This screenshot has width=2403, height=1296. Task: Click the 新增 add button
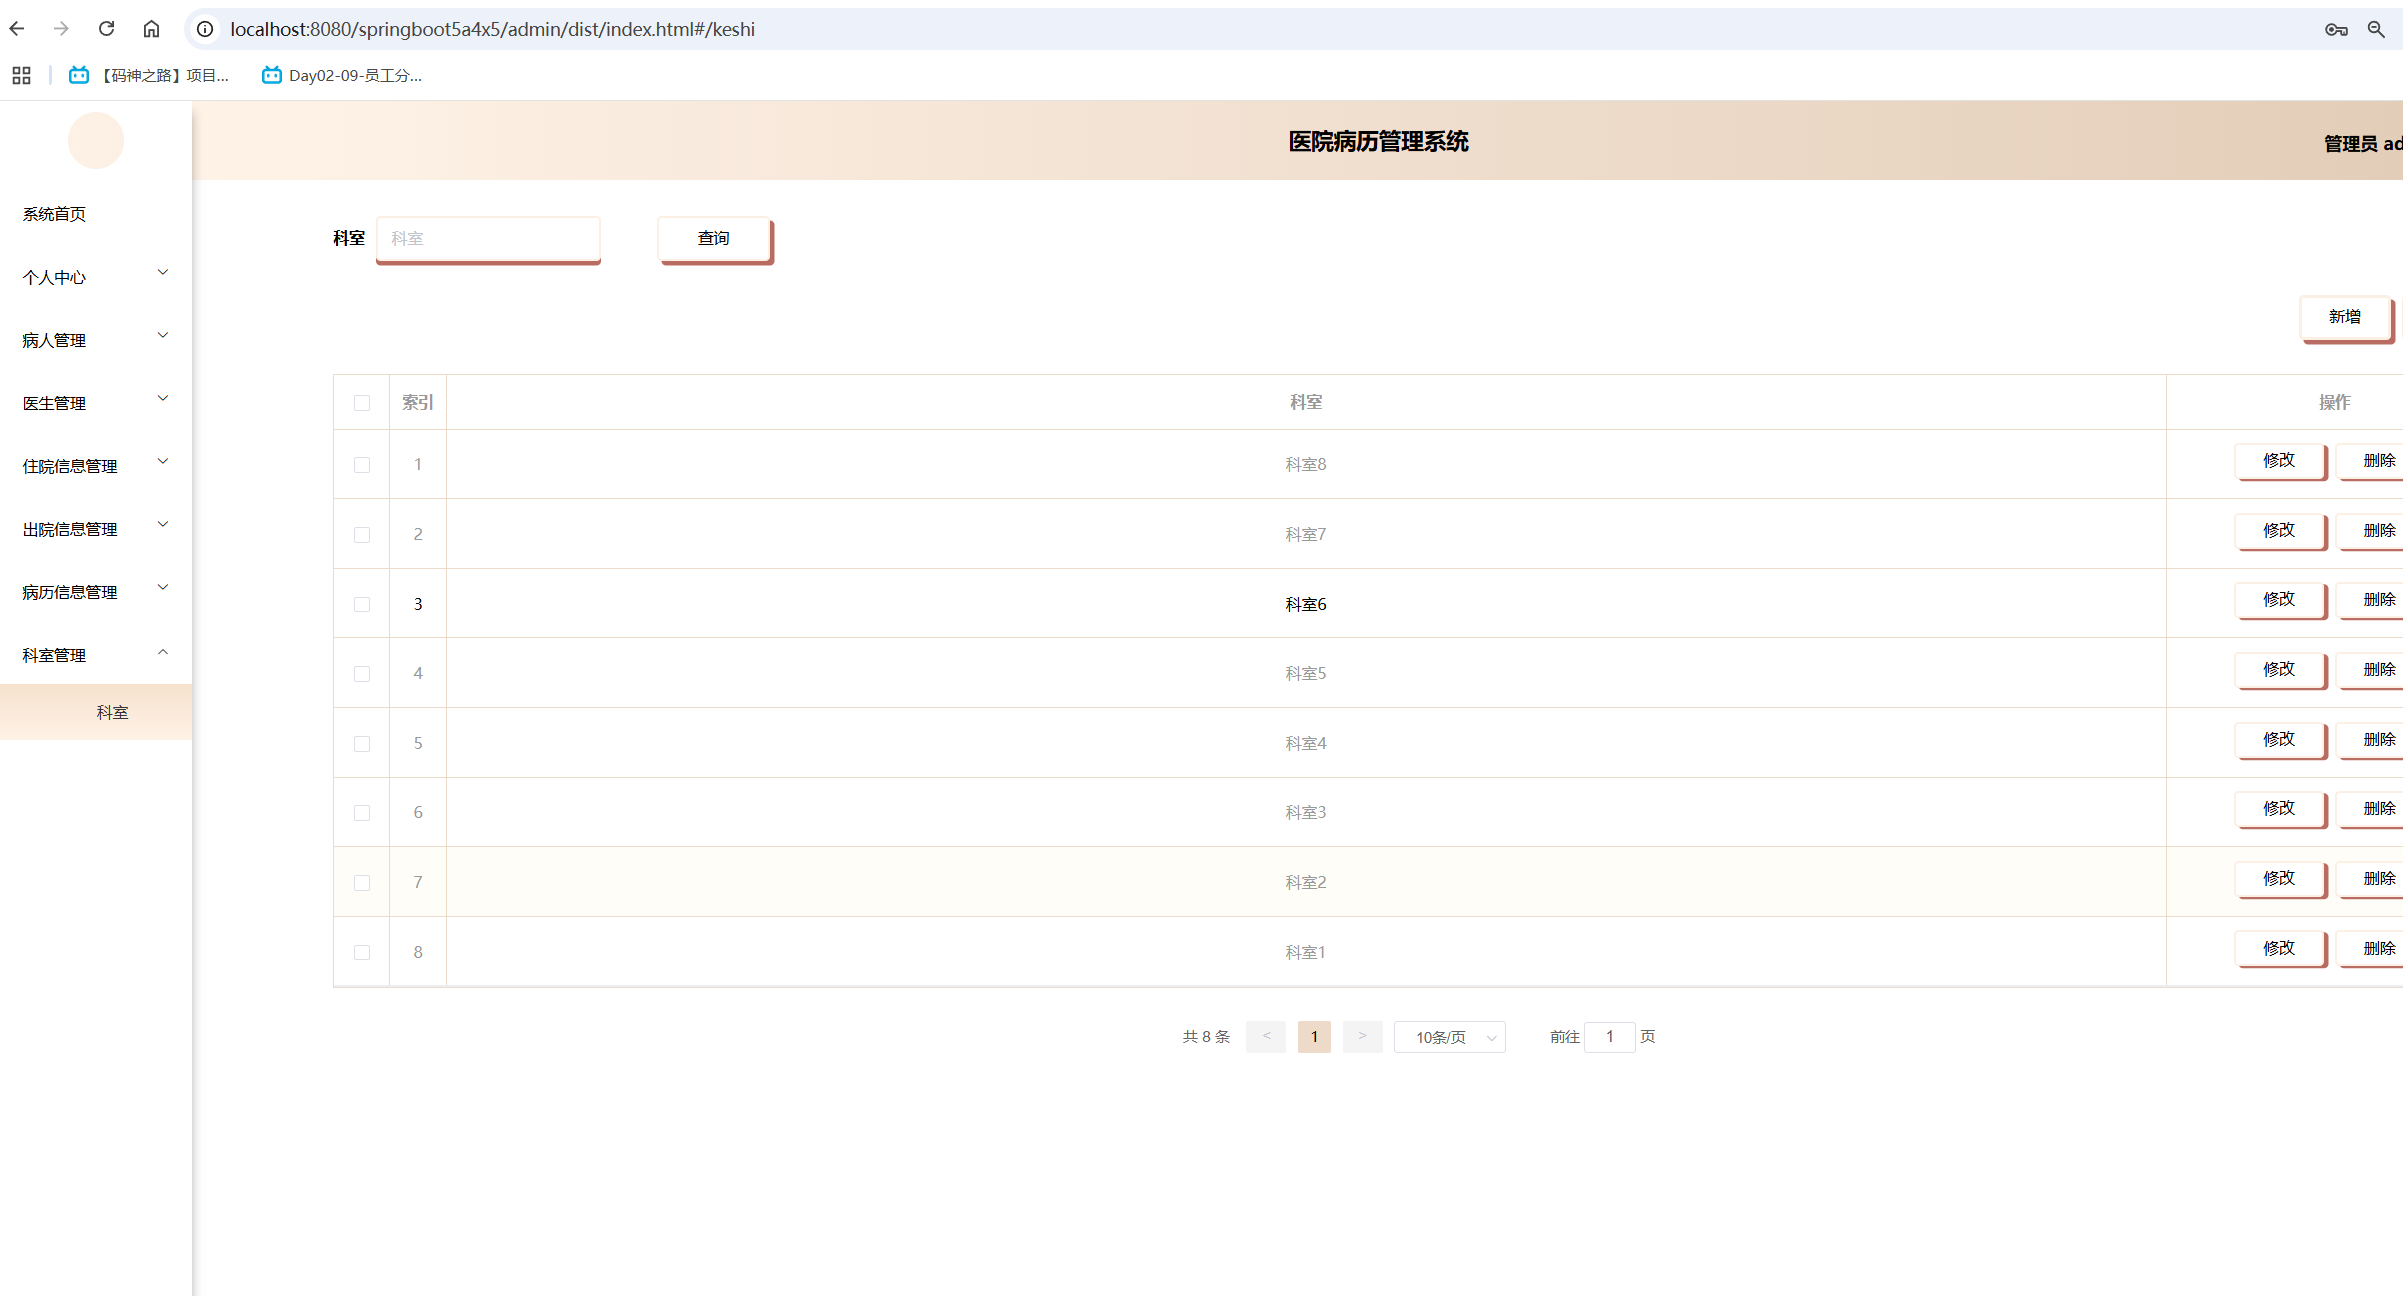(2345, 317)
